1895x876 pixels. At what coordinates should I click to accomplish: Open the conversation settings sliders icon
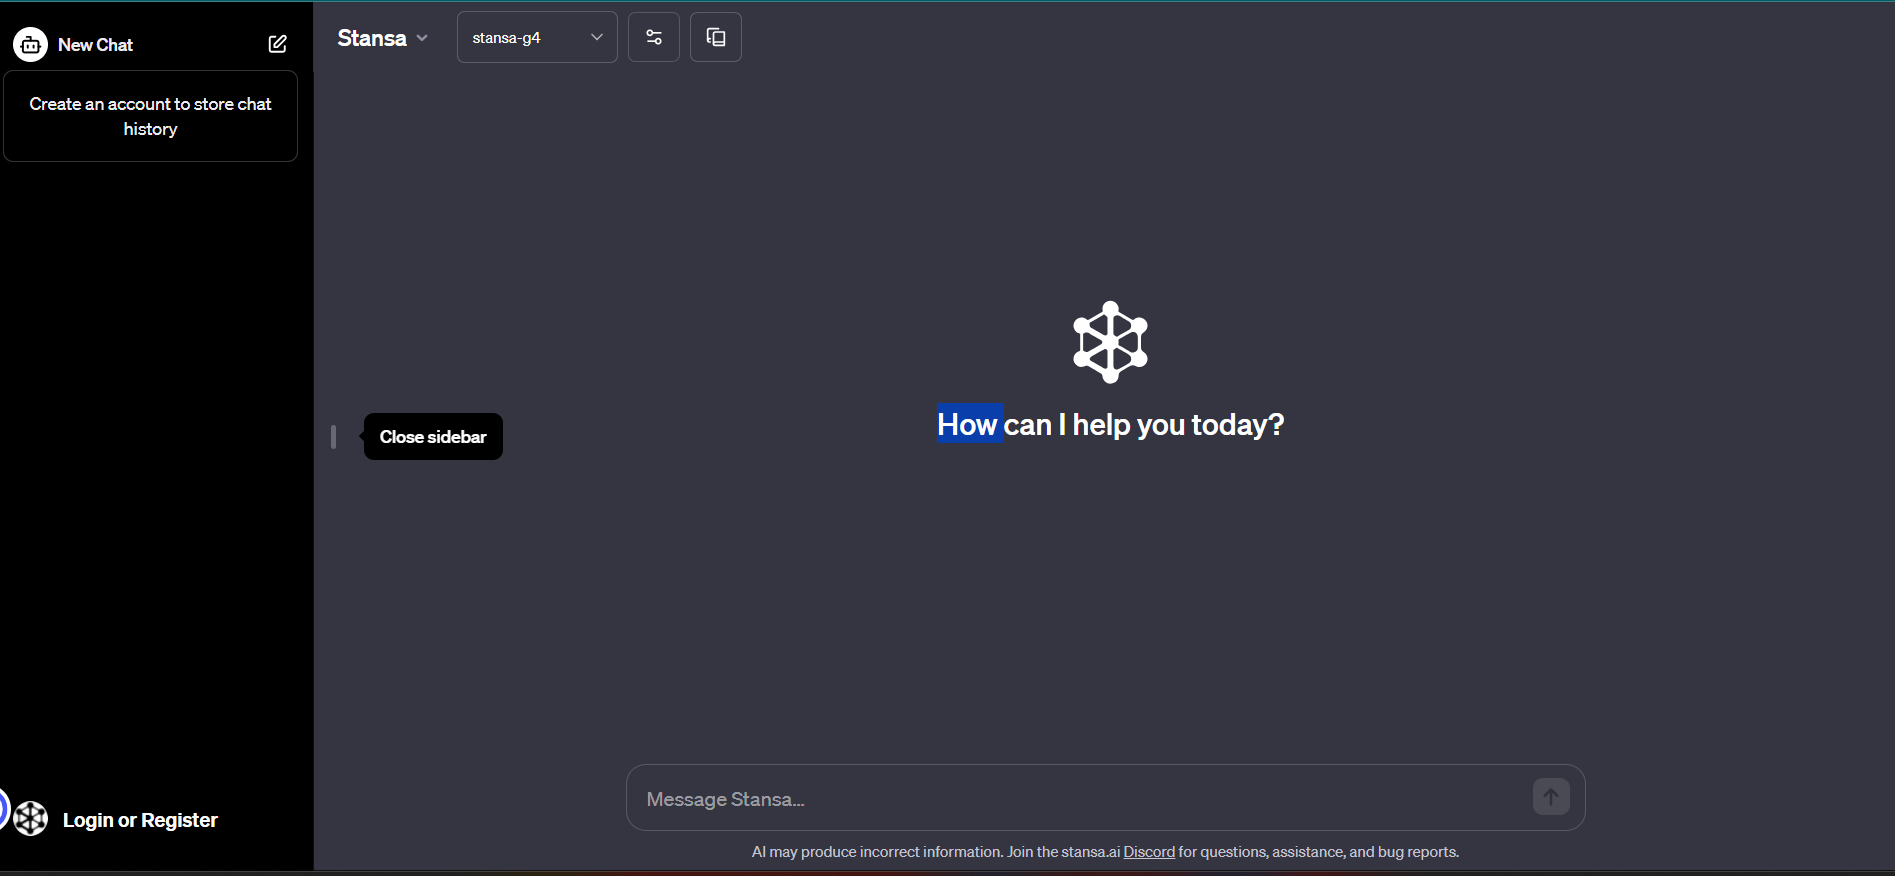(654, 37)
